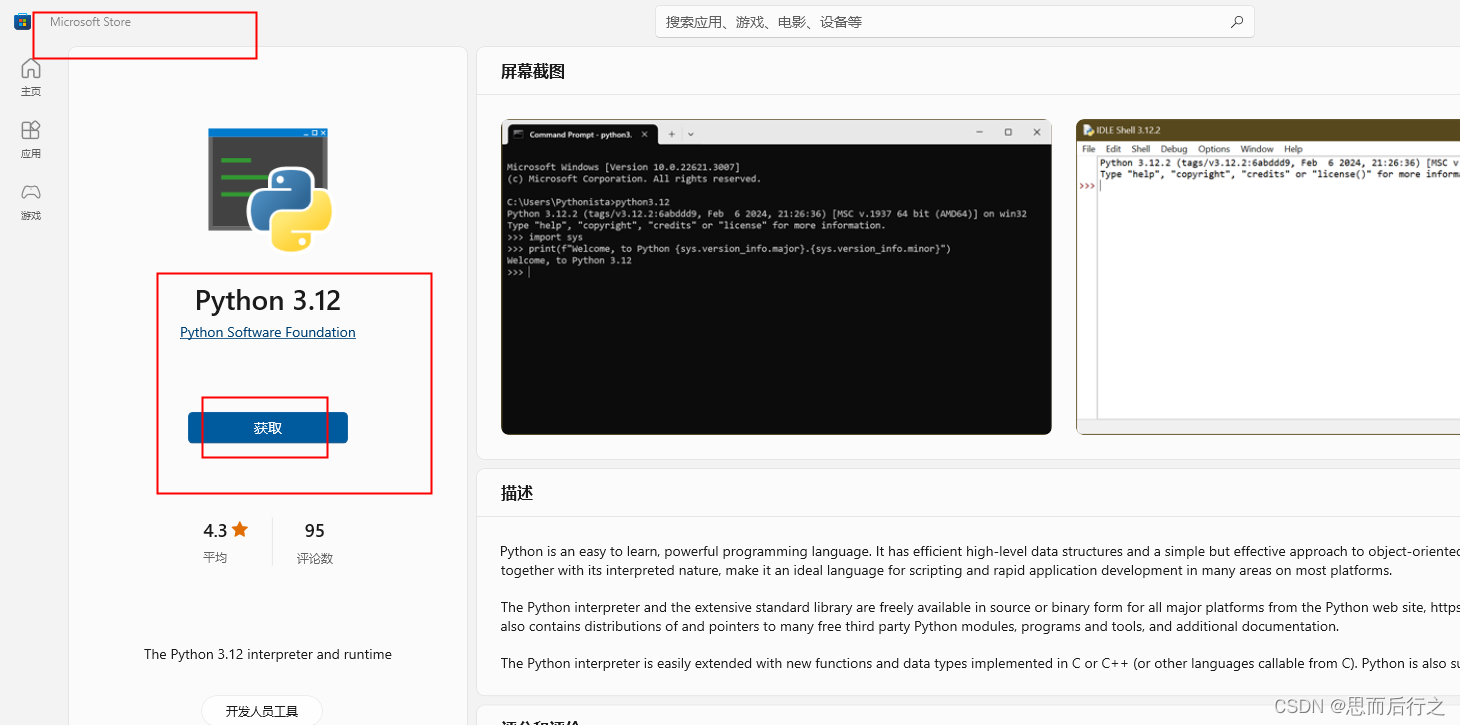
Task: Click description paragraph starting 'Python is an easy'
Action: [x=980, y=560]
